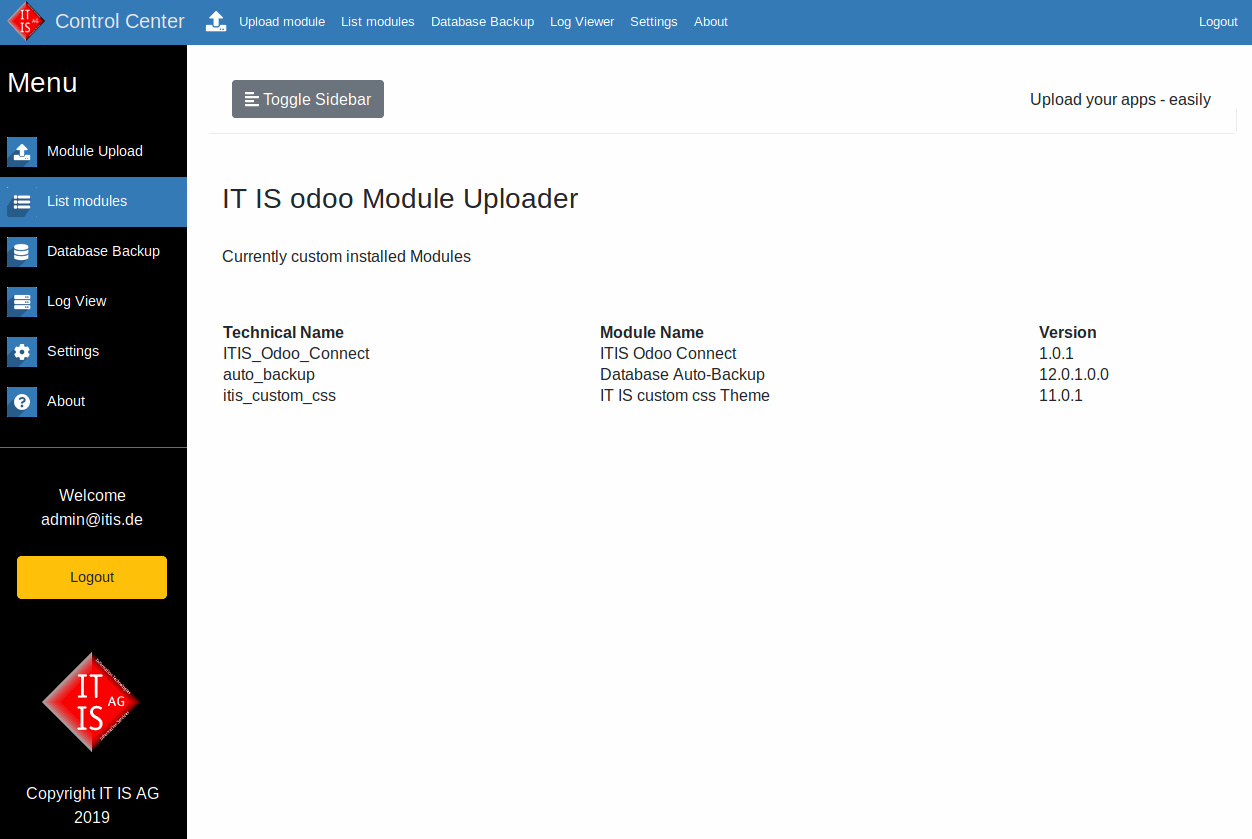Click version 12.0.1.0.0 cell
Image resolution: width=1252 pixels, height=839 pixels.
click(x=1074, y=374)
